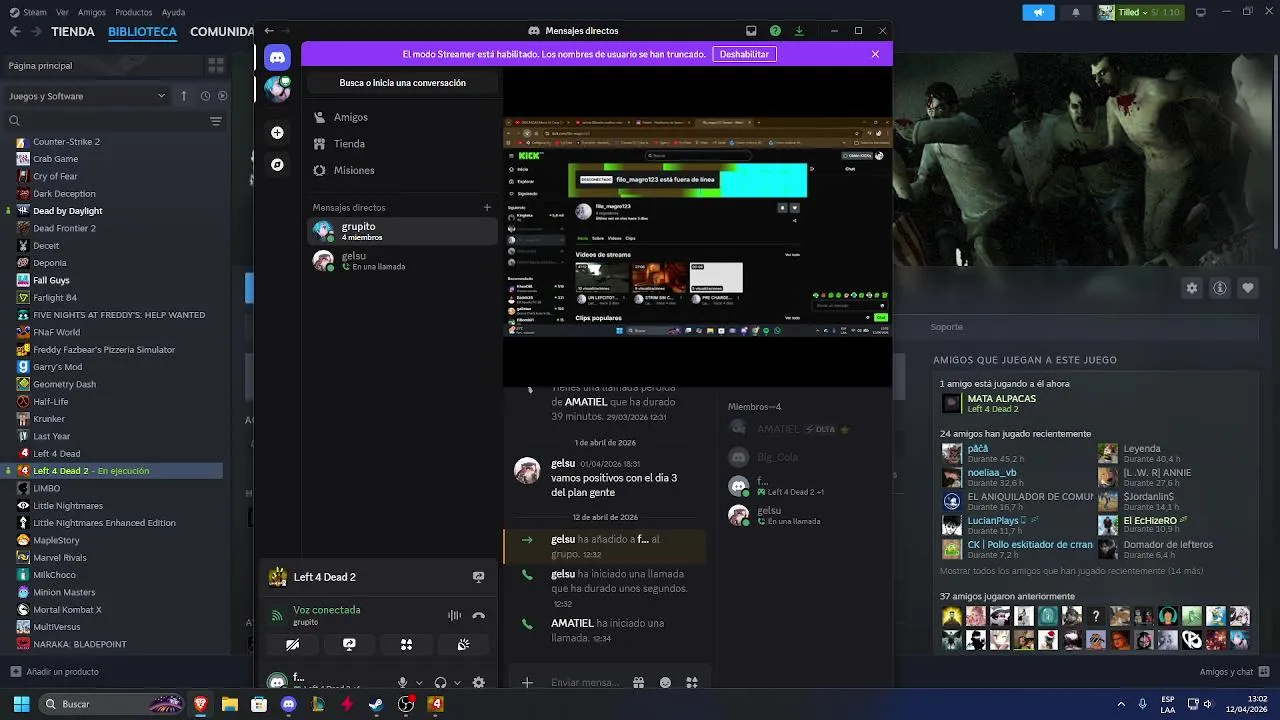Screen dimensions: 1280x720
Task: Open the soundboard button in voice panel
Action: 463,645
